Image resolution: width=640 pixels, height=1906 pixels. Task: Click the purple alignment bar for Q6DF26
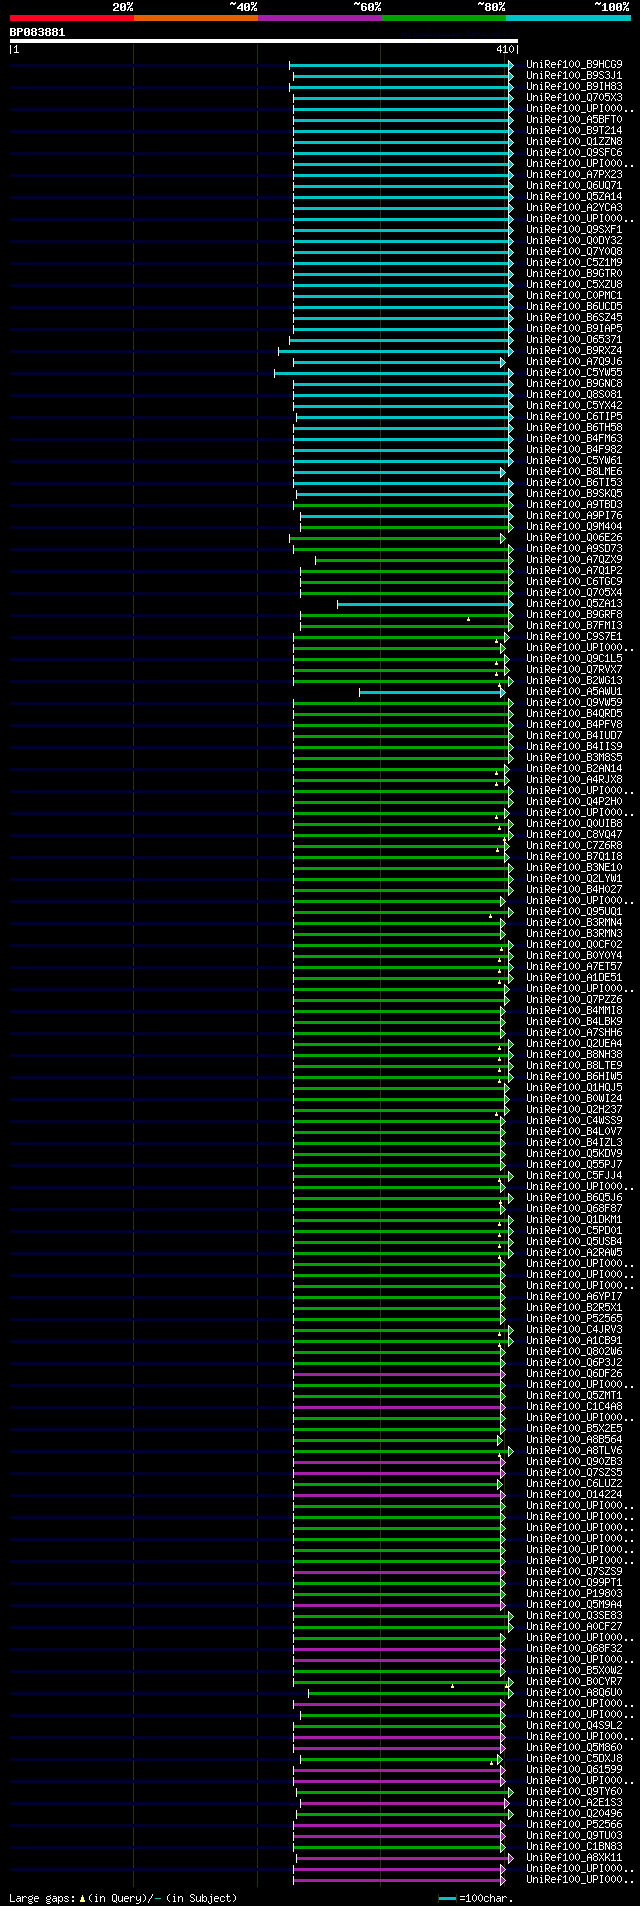[399, 1374]
